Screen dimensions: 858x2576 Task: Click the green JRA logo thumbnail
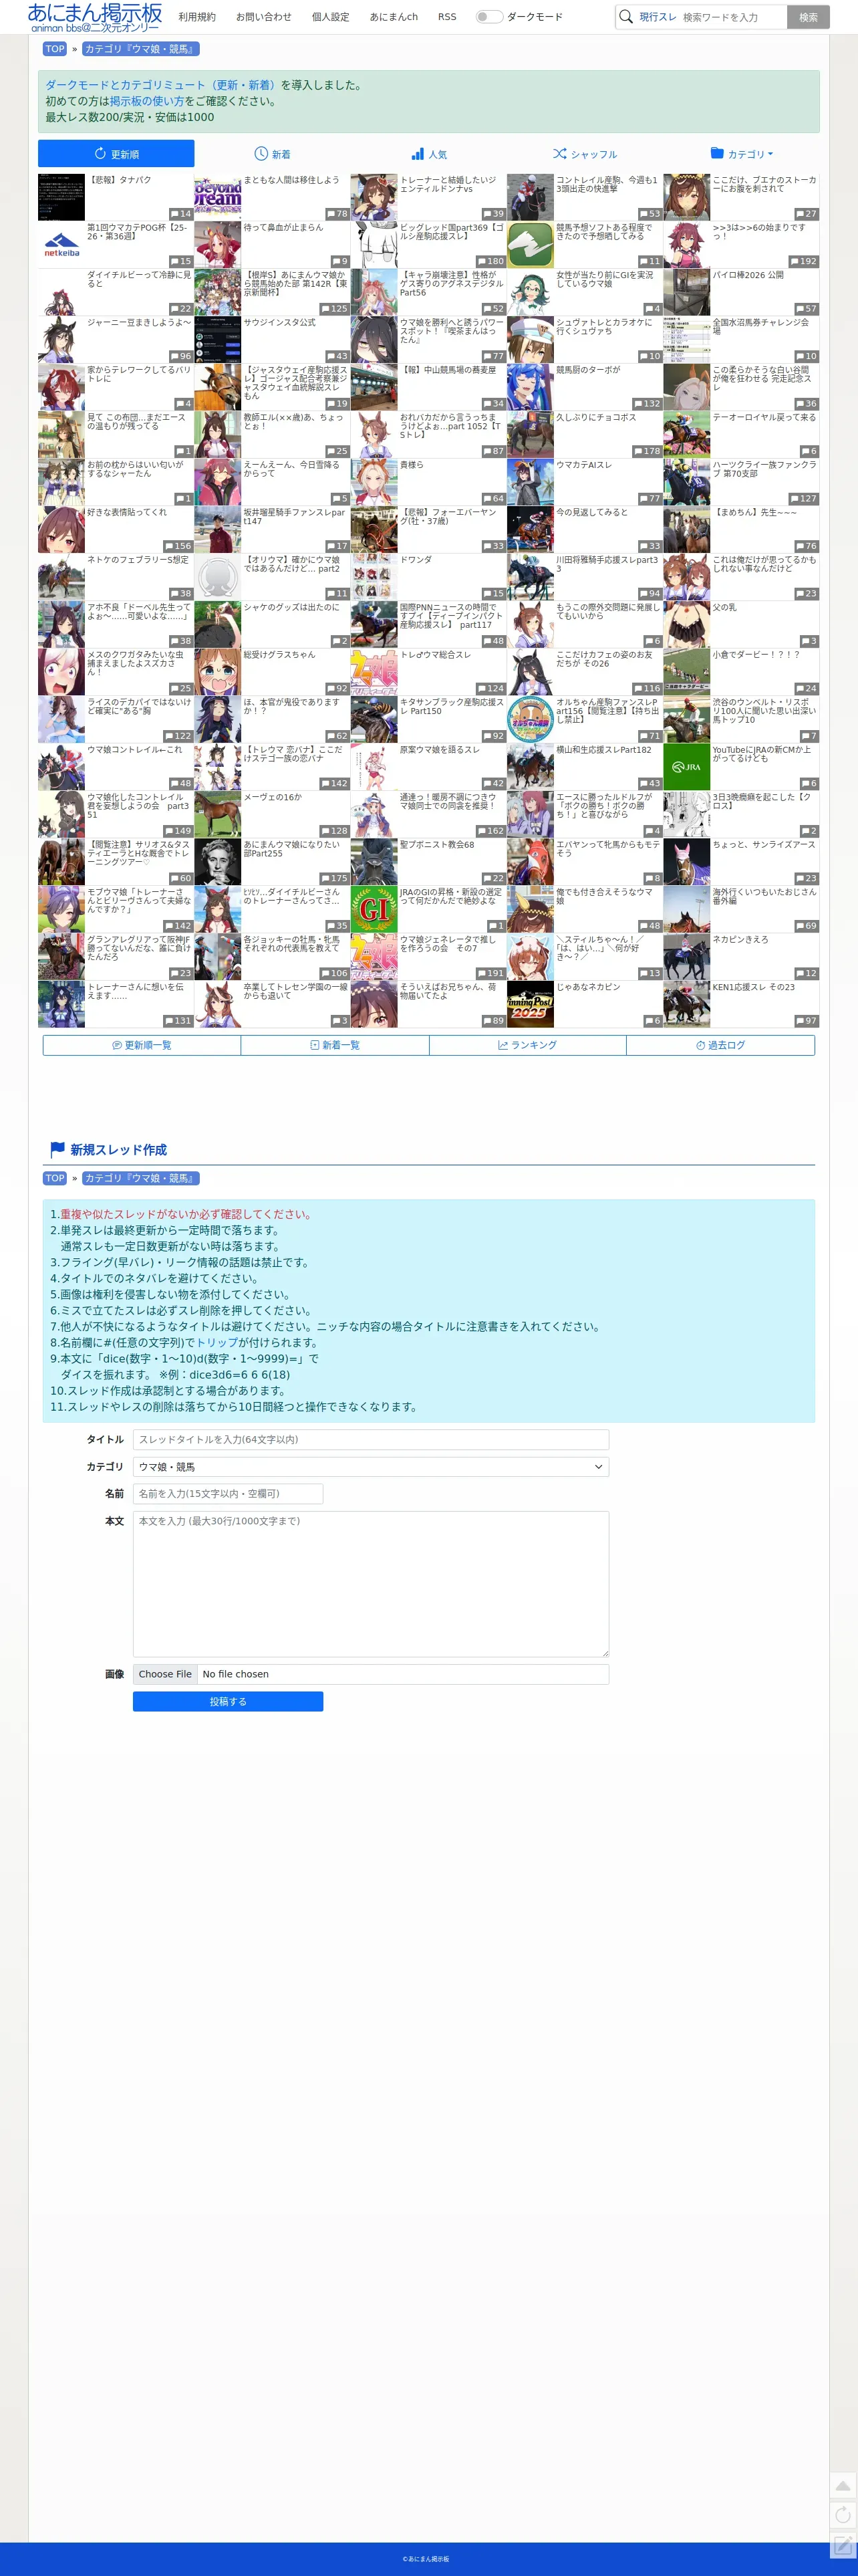[687, 767]
